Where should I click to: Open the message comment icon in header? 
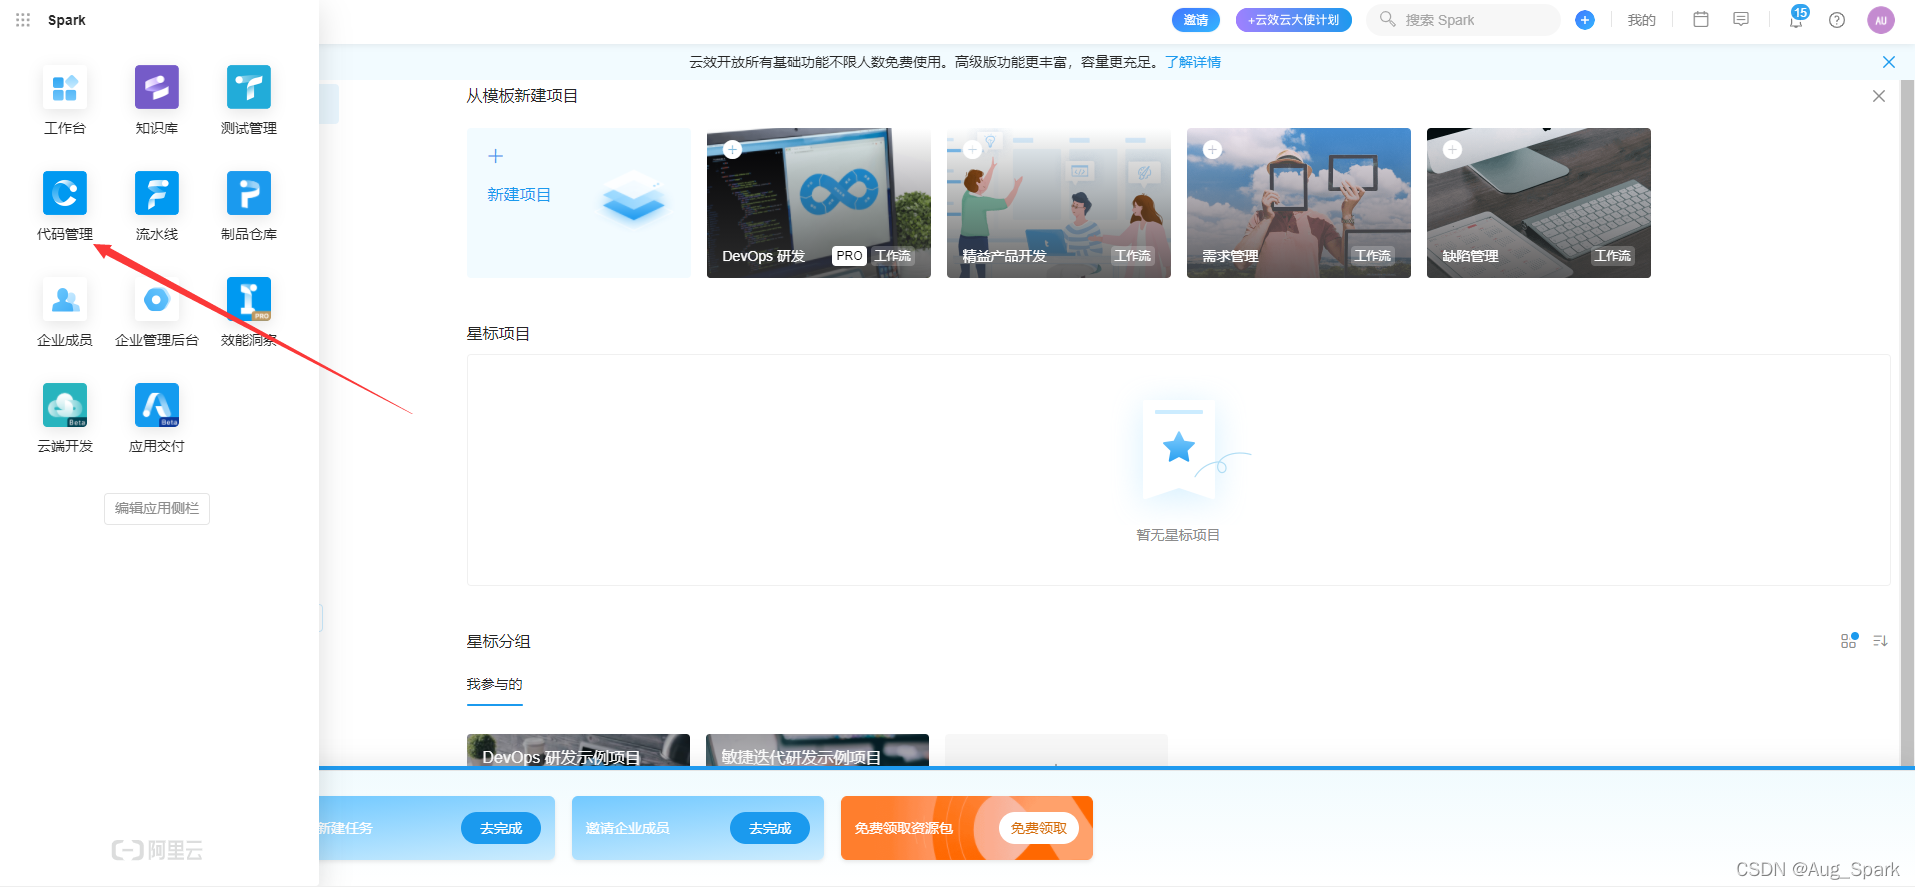pyautogui.click(x=1741, y=19)
